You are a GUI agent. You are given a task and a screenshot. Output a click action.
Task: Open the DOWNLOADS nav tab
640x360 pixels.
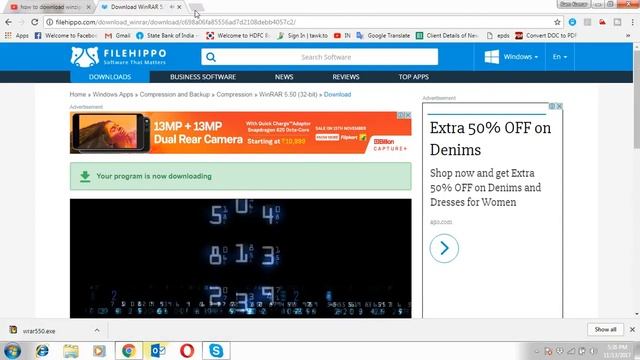110,77
